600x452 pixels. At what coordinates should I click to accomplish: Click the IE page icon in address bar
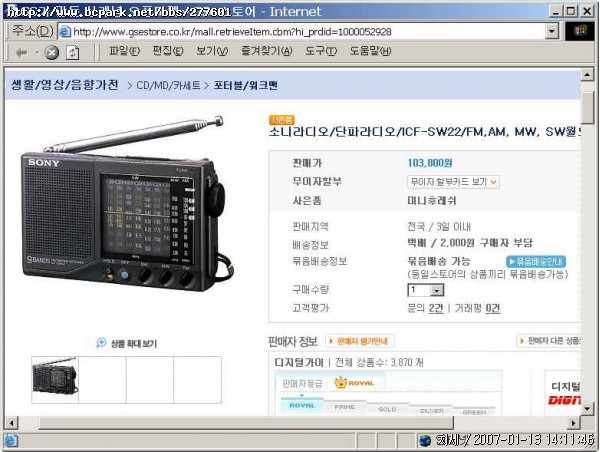point(65,31)
